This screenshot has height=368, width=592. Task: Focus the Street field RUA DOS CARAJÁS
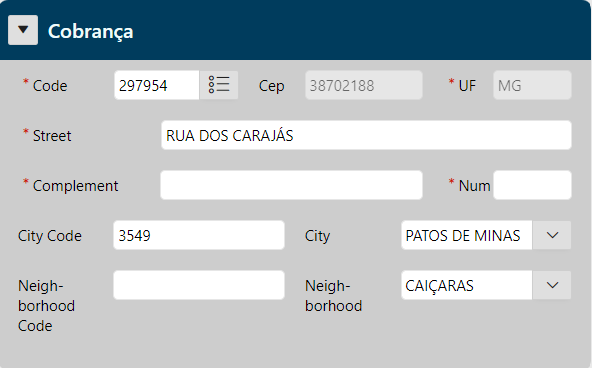[x=366, y=135]
